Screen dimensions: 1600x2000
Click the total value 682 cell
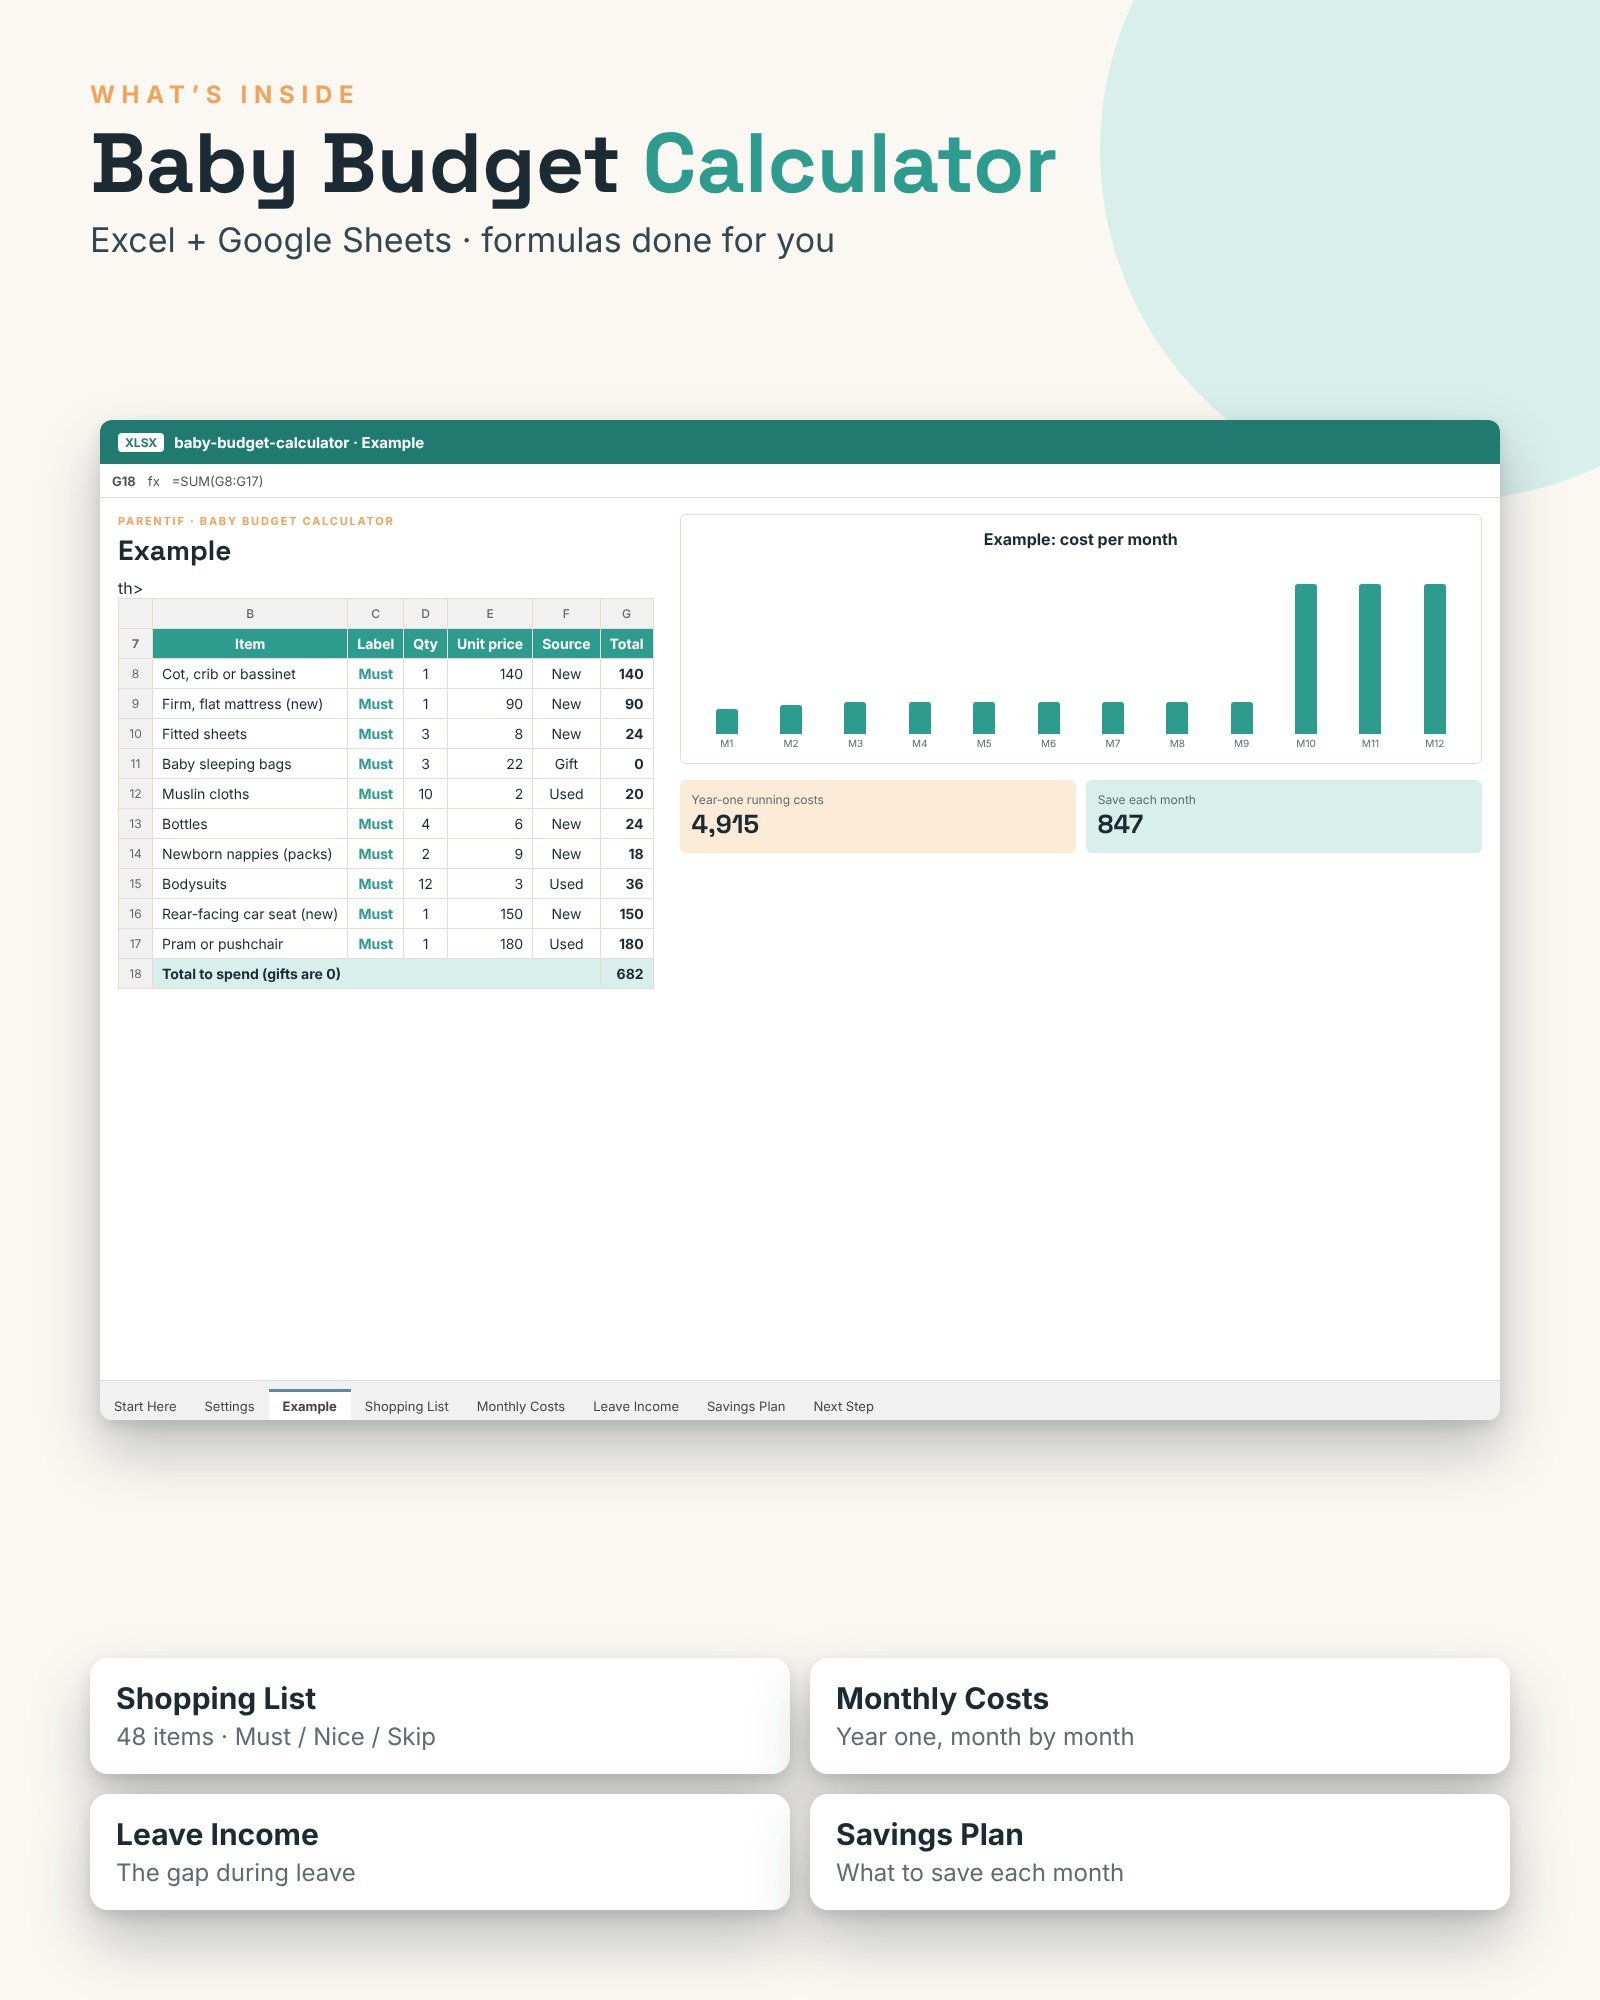(627, 974)
